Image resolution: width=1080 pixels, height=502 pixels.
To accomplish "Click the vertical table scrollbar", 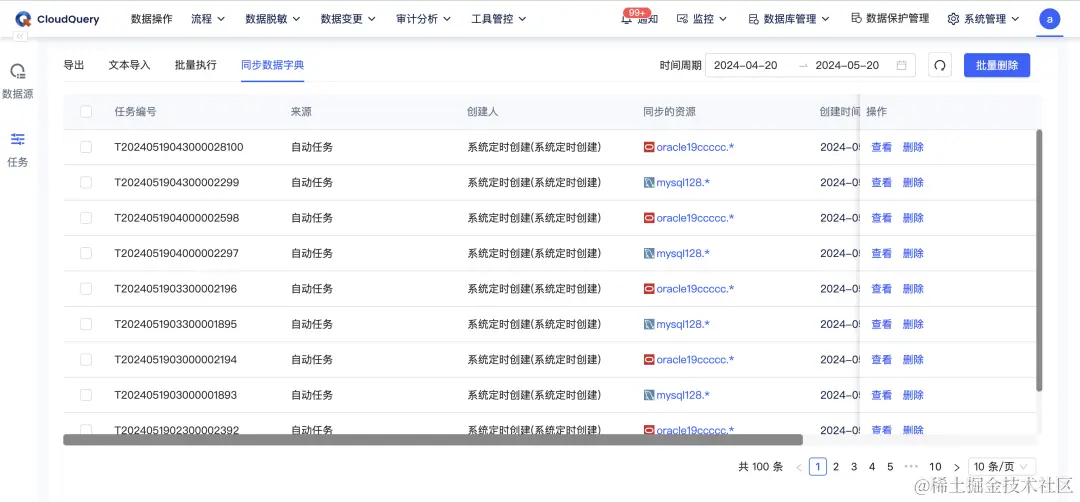I will tap(1039, 261).
